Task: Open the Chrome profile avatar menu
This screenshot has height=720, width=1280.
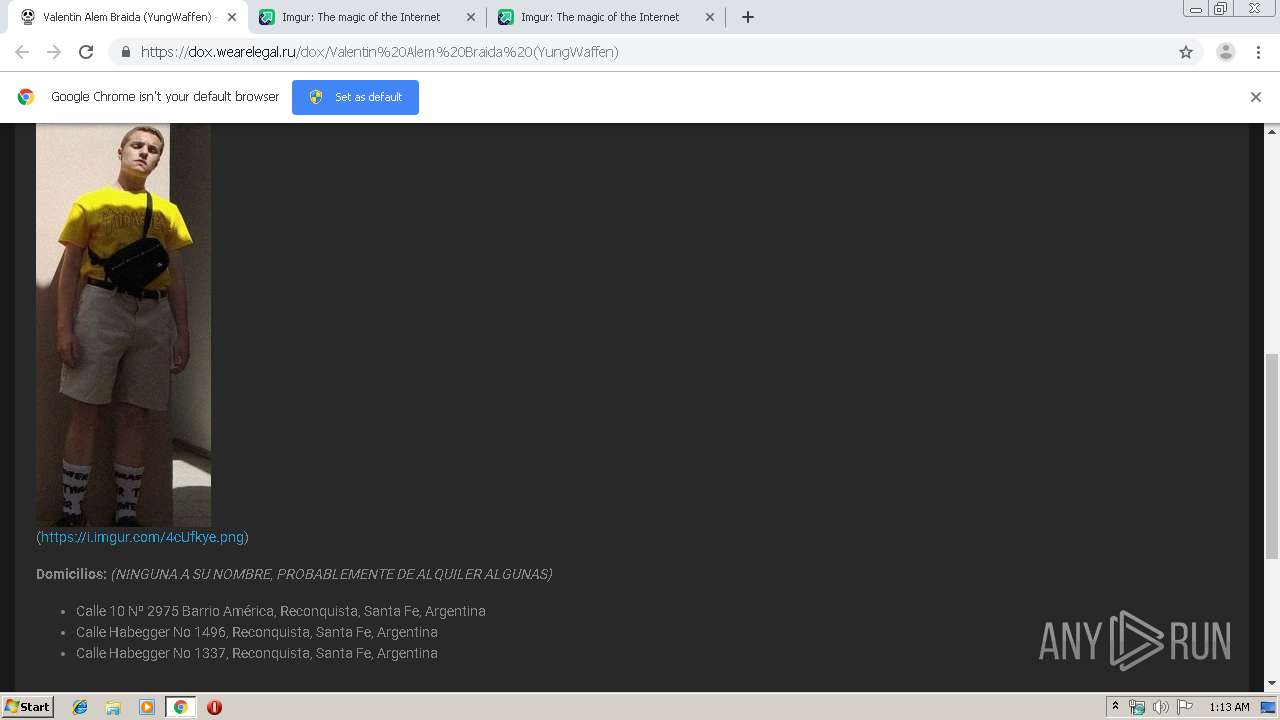Action: [x=1226, y=52]
